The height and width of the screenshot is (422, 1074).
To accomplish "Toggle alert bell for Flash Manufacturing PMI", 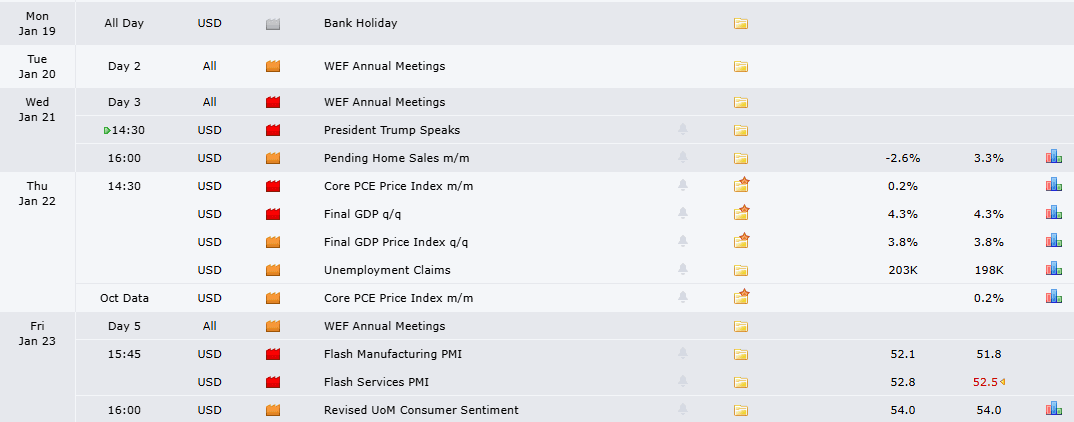I will click(683, 353).
